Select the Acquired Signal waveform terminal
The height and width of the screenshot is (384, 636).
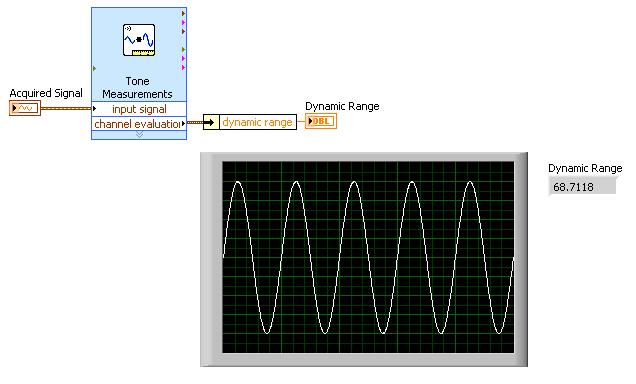pyautogui.click(x=25, y=108)
